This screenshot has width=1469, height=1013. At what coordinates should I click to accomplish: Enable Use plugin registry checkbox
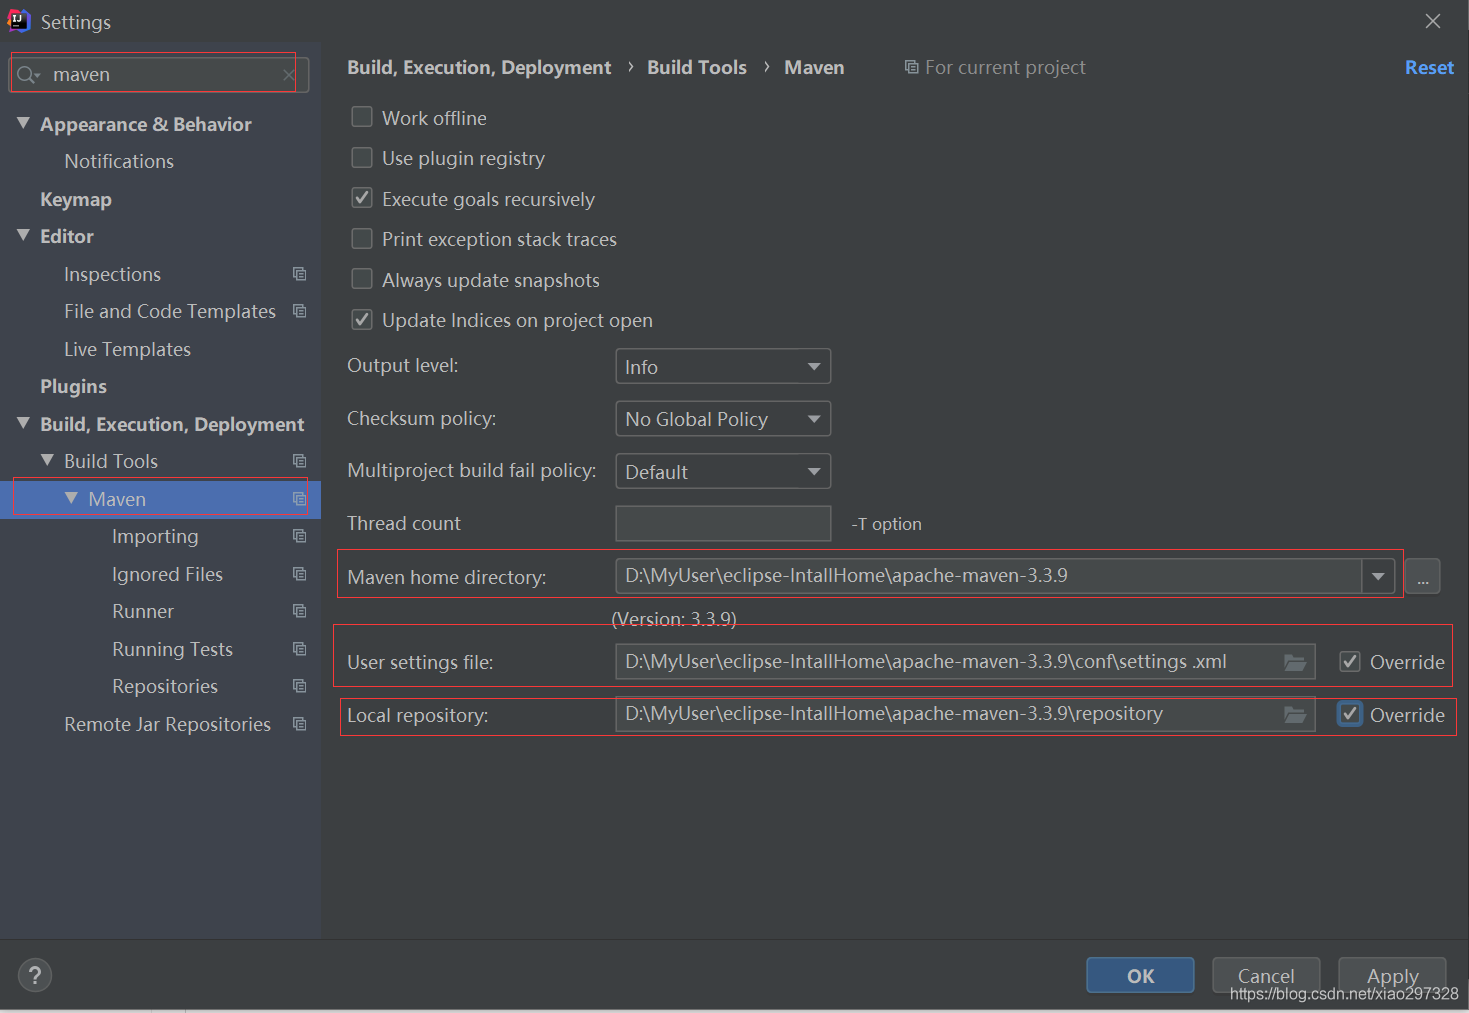point(362,158)
